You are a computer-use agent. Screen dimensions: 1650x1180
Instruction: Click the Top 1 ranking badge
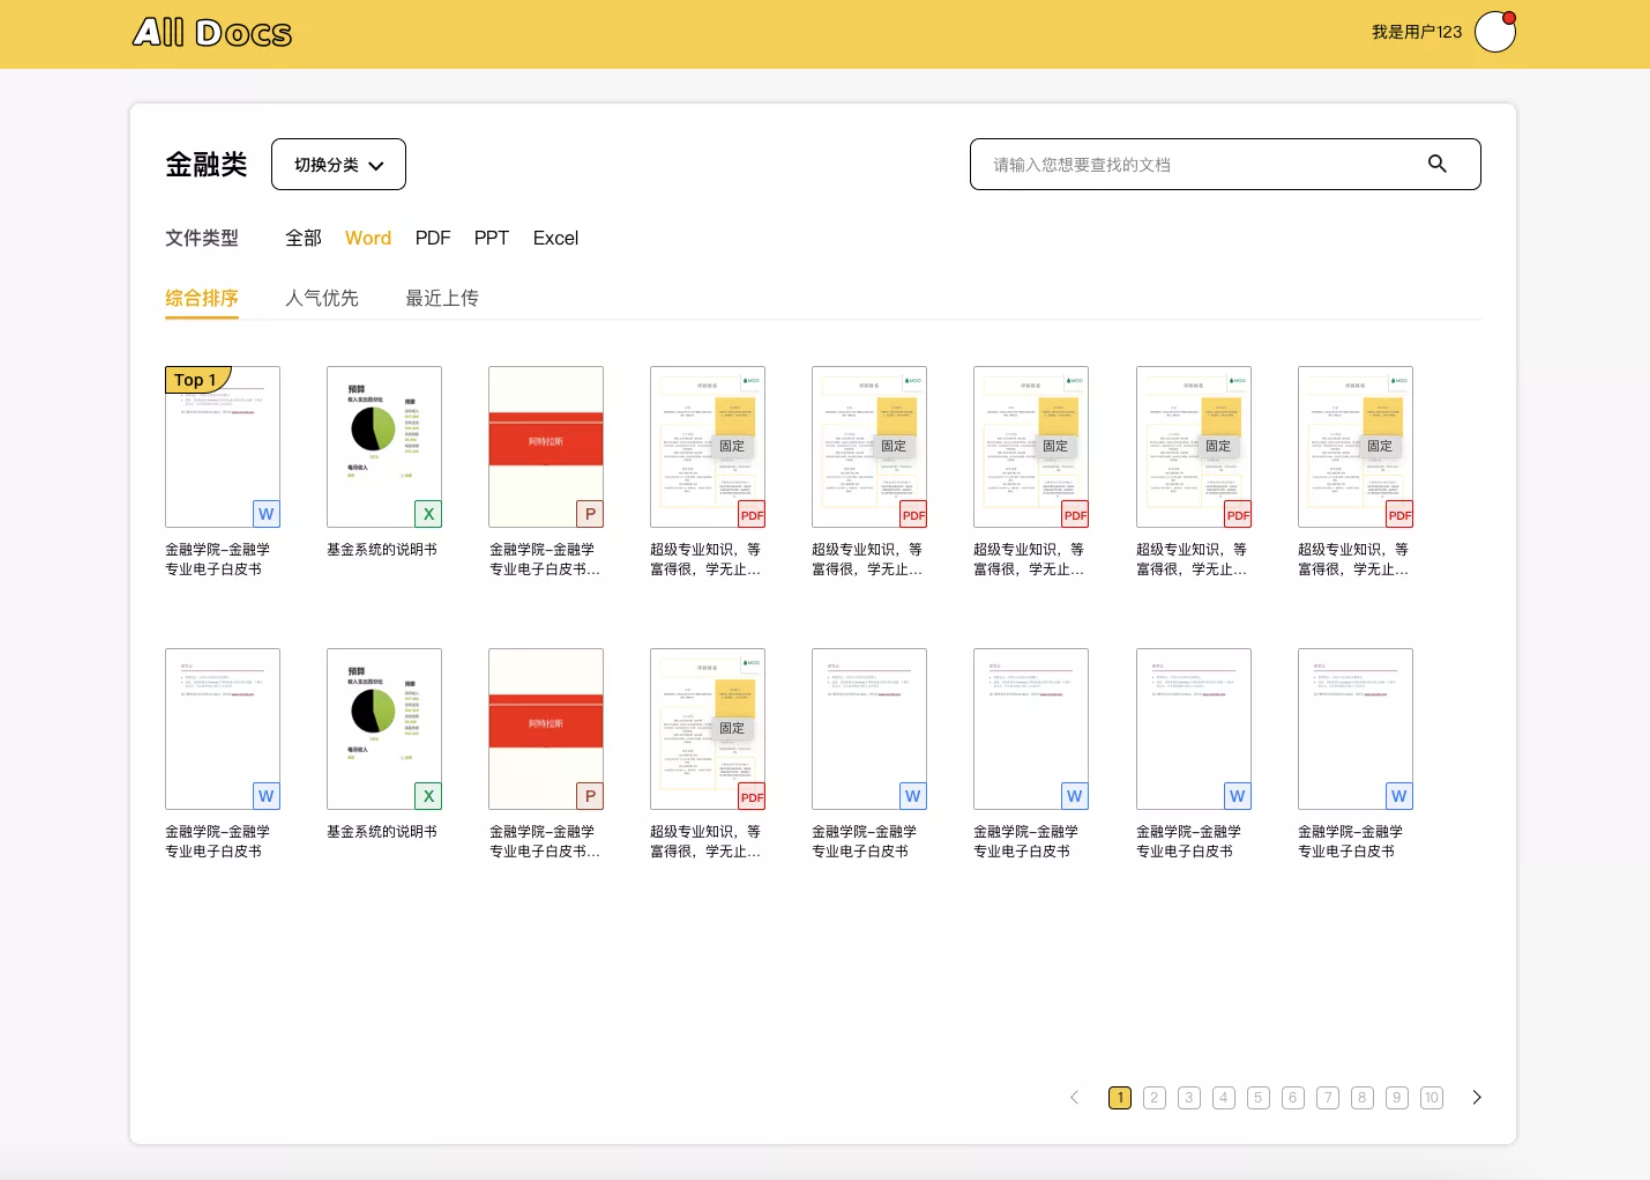pyautogui.click(x=198, y=380)
